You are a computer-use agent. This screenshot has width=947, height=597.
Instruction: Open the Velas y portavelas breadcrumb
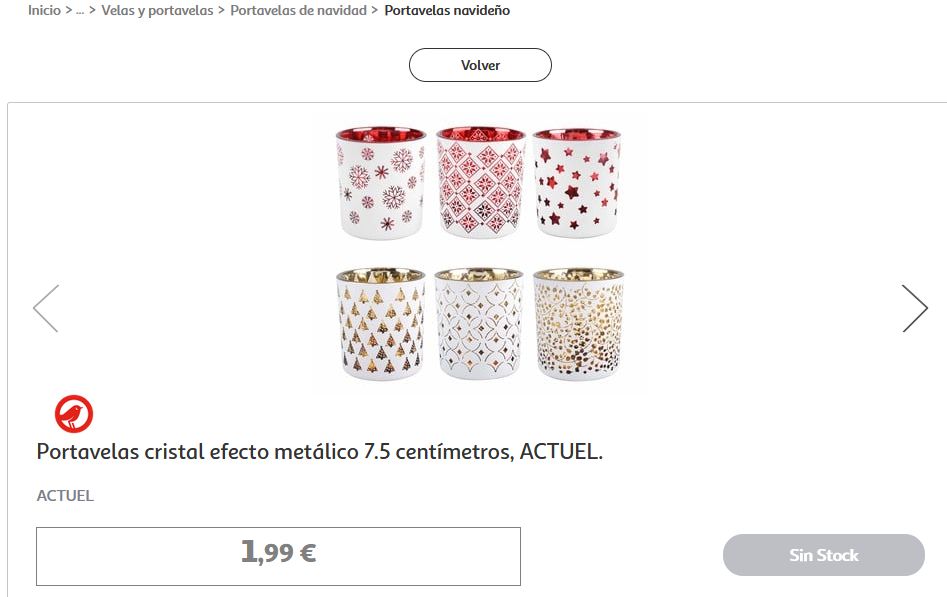pos(157,10)
